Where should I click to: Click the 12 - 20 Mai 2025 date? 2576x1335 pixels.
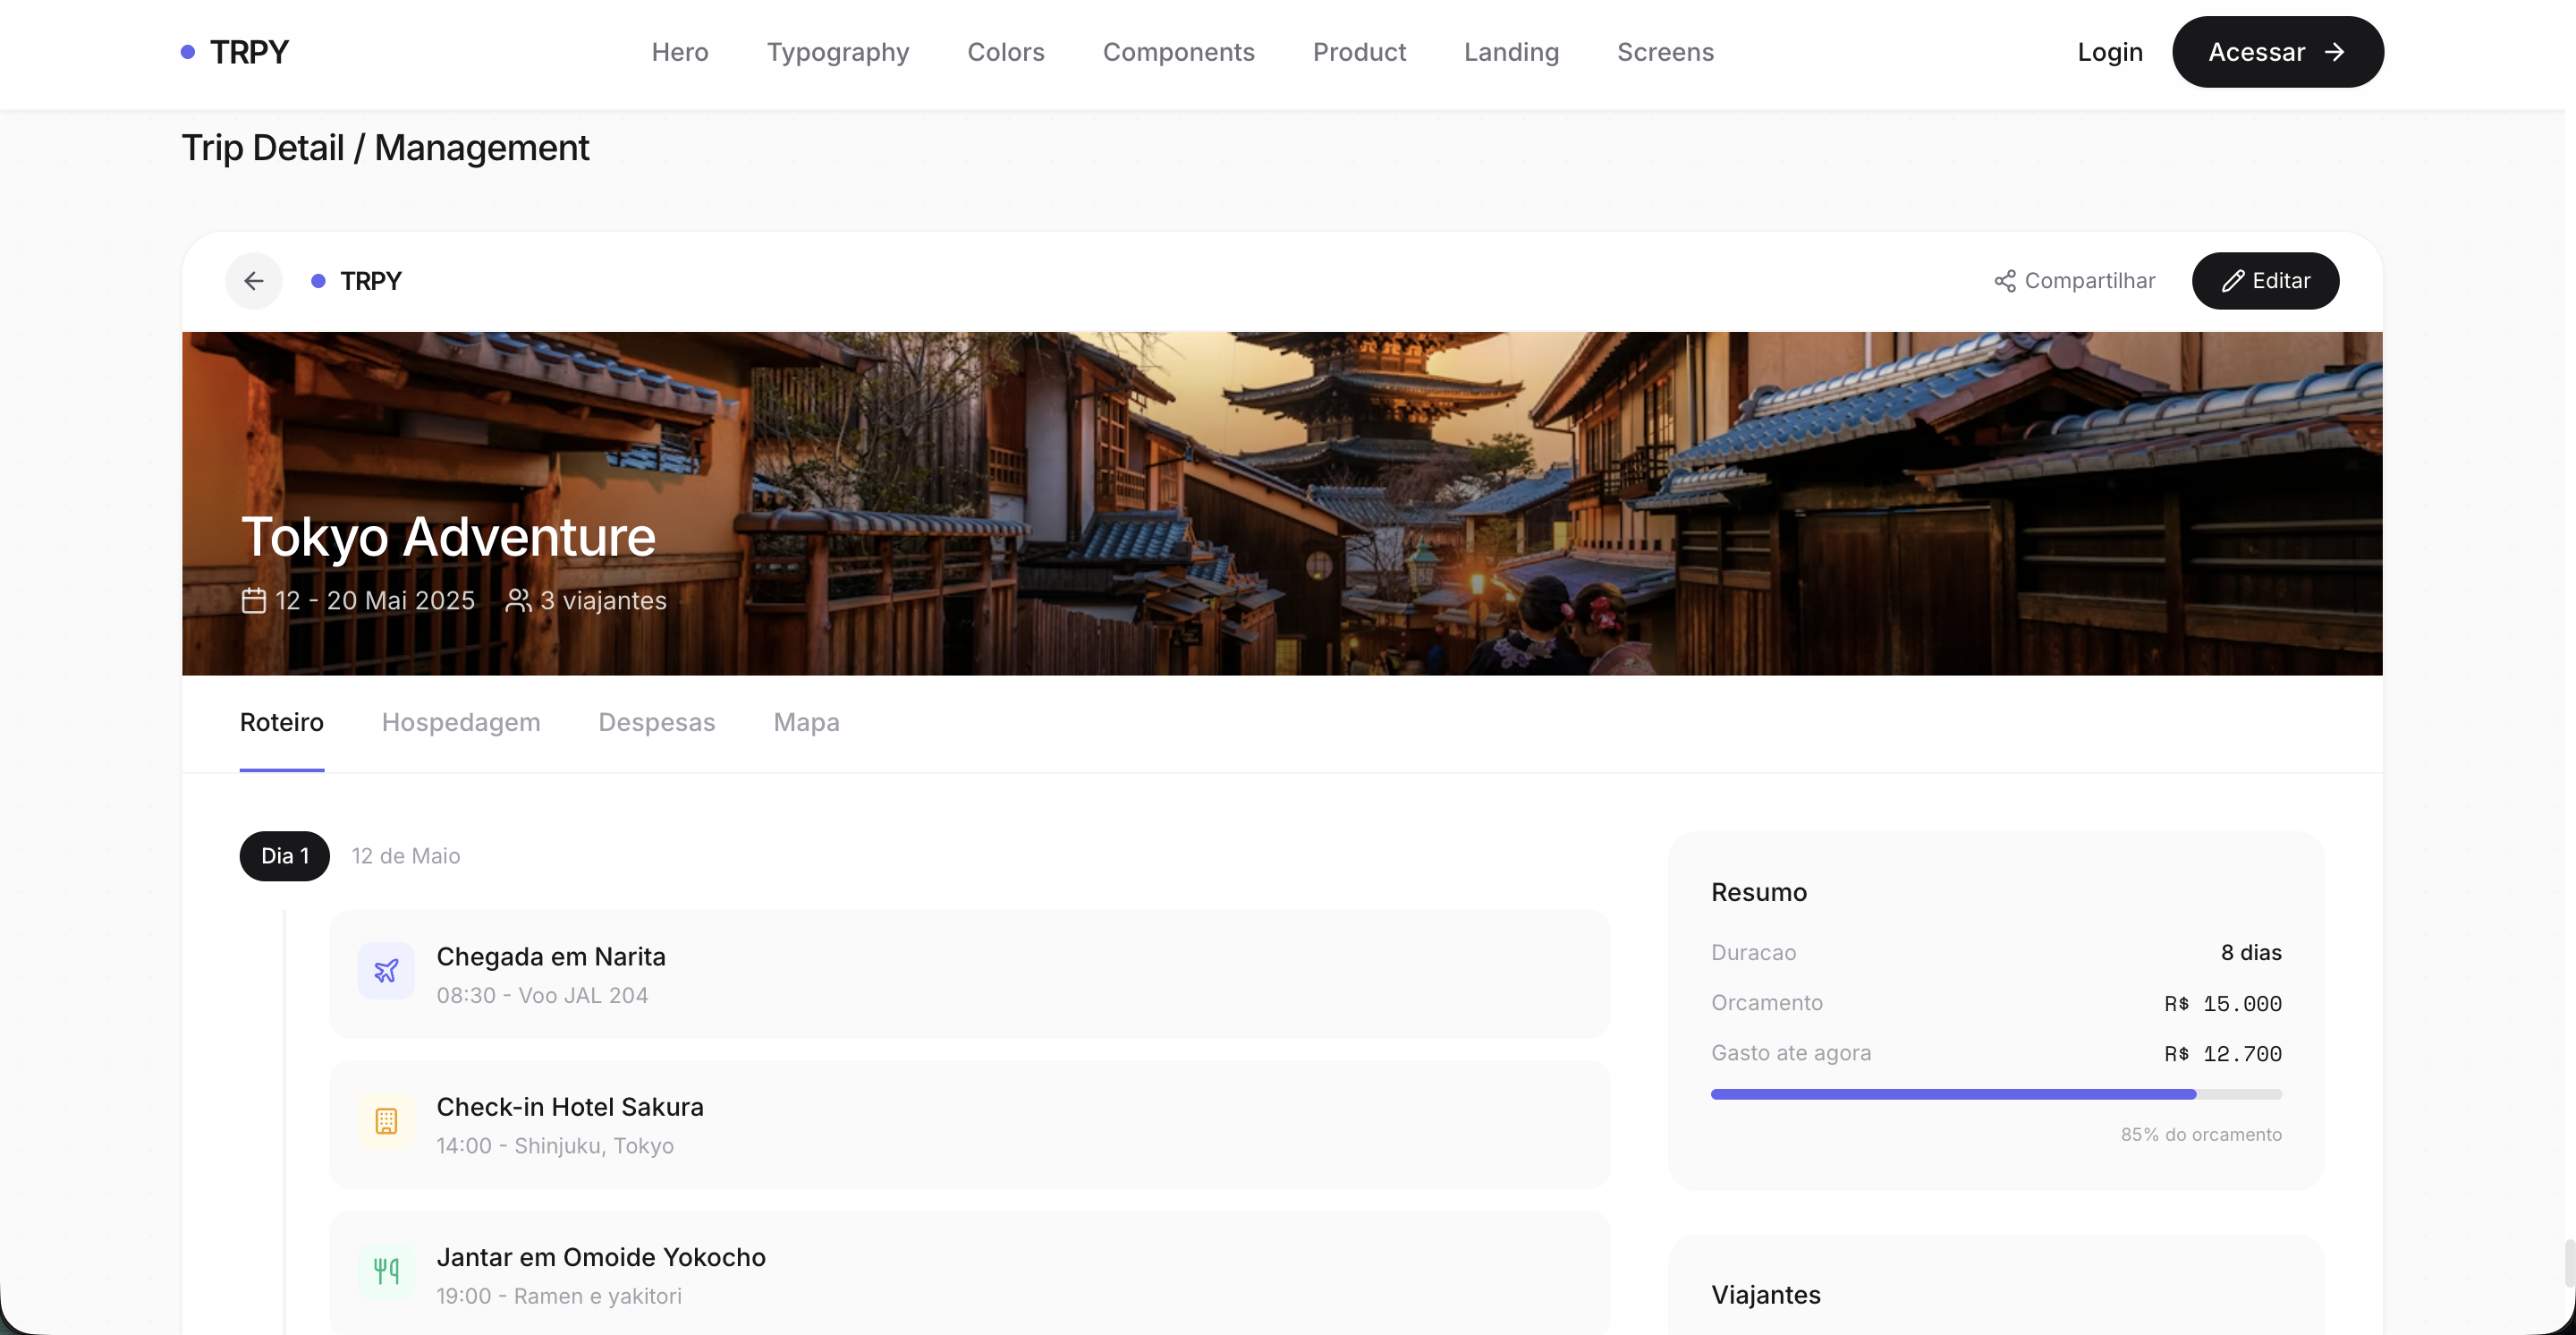[x=375, y=600]
